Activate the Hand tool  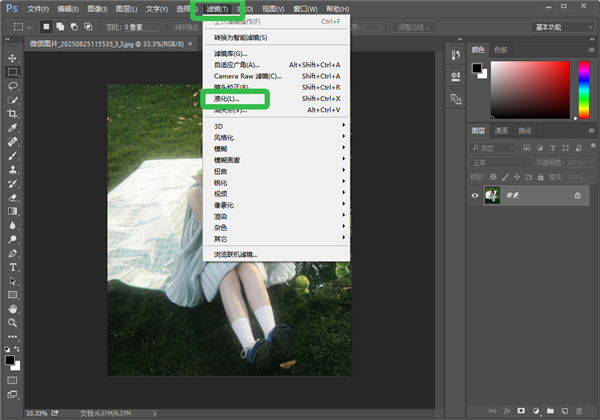point(13,309)
